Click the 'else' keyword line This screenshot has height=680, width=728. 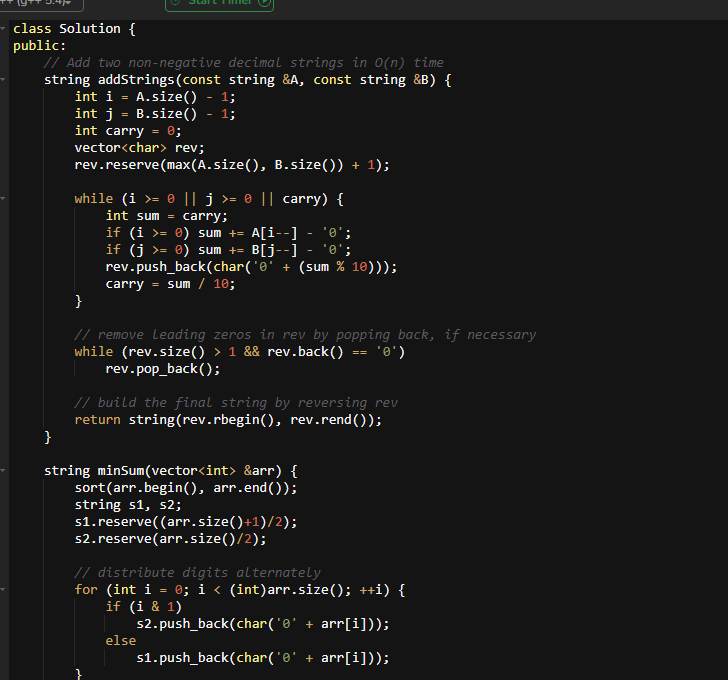tap(121, 641)
